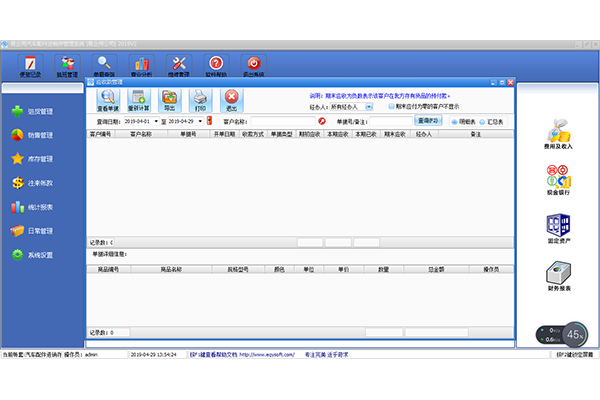The width and height of the screenshot is (600, 400).
Task: Open the start date 2019-04-01 dropdown
Action: click(156, 121)
